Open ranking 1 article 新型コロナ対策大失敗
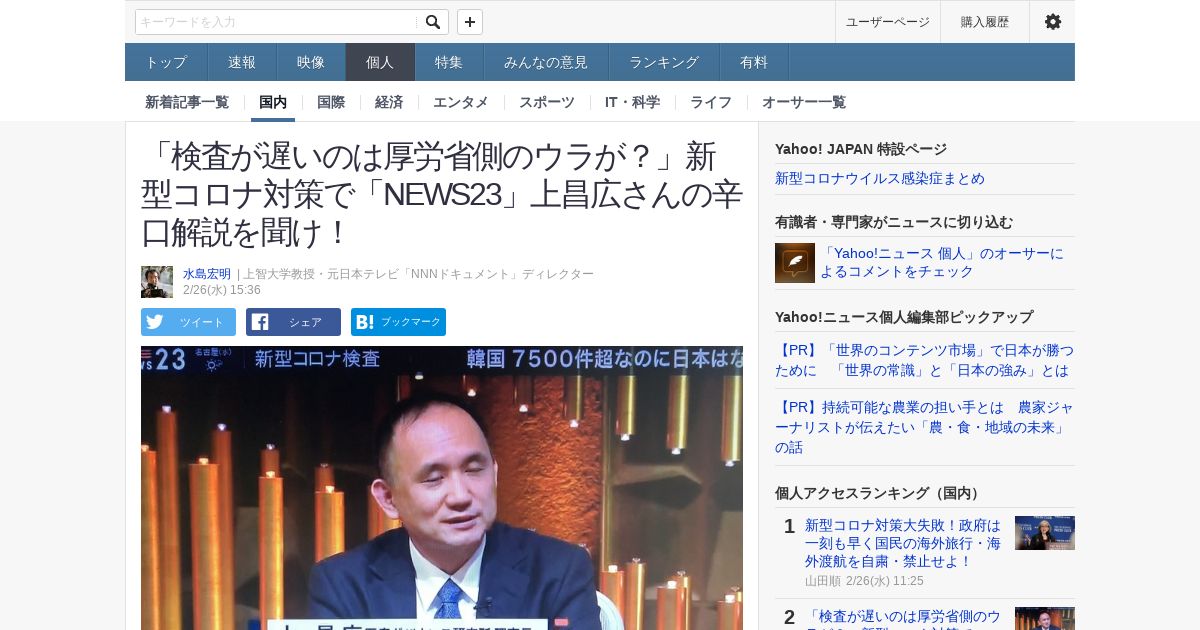This screenshot has width=1200, height=630. click(x=903, y=543)
